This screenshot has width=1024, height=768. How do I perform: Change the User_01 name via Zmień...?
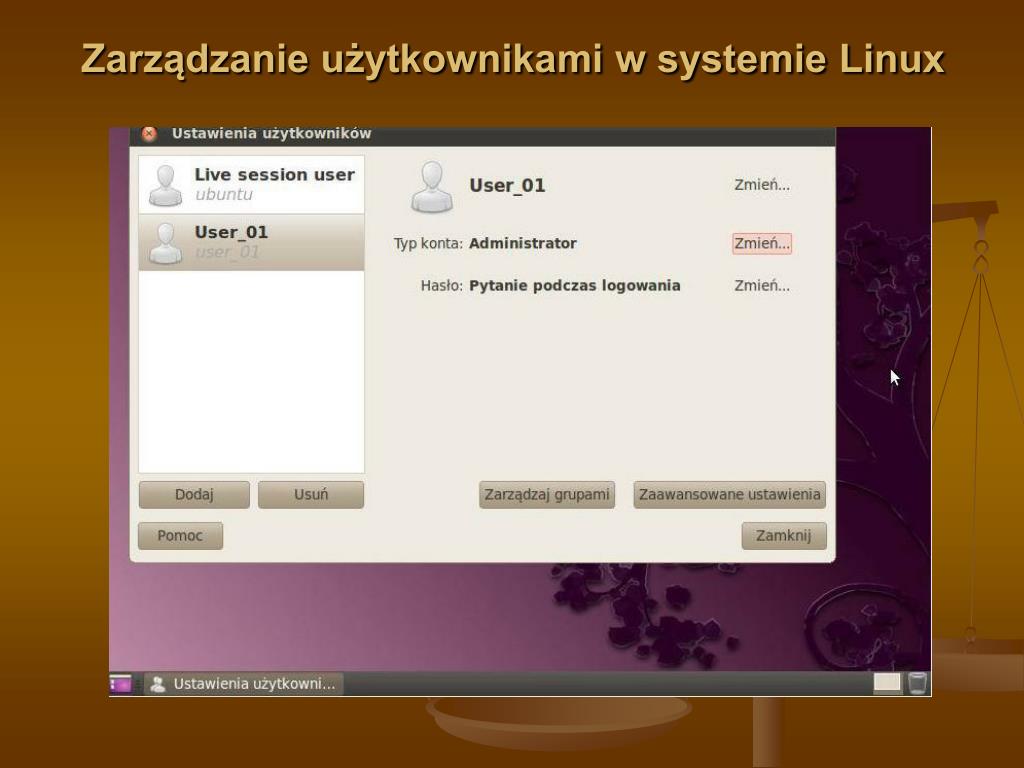click(761, 185)
